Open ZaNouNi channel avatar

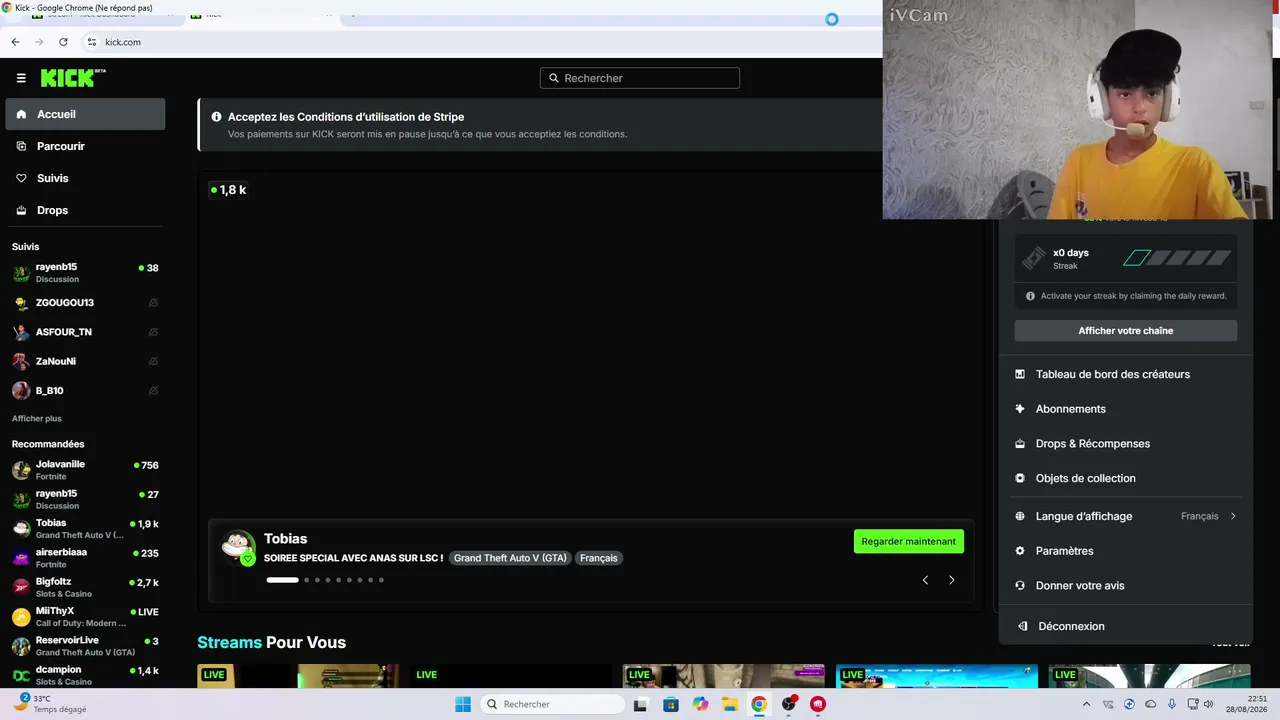click(21, 361)
